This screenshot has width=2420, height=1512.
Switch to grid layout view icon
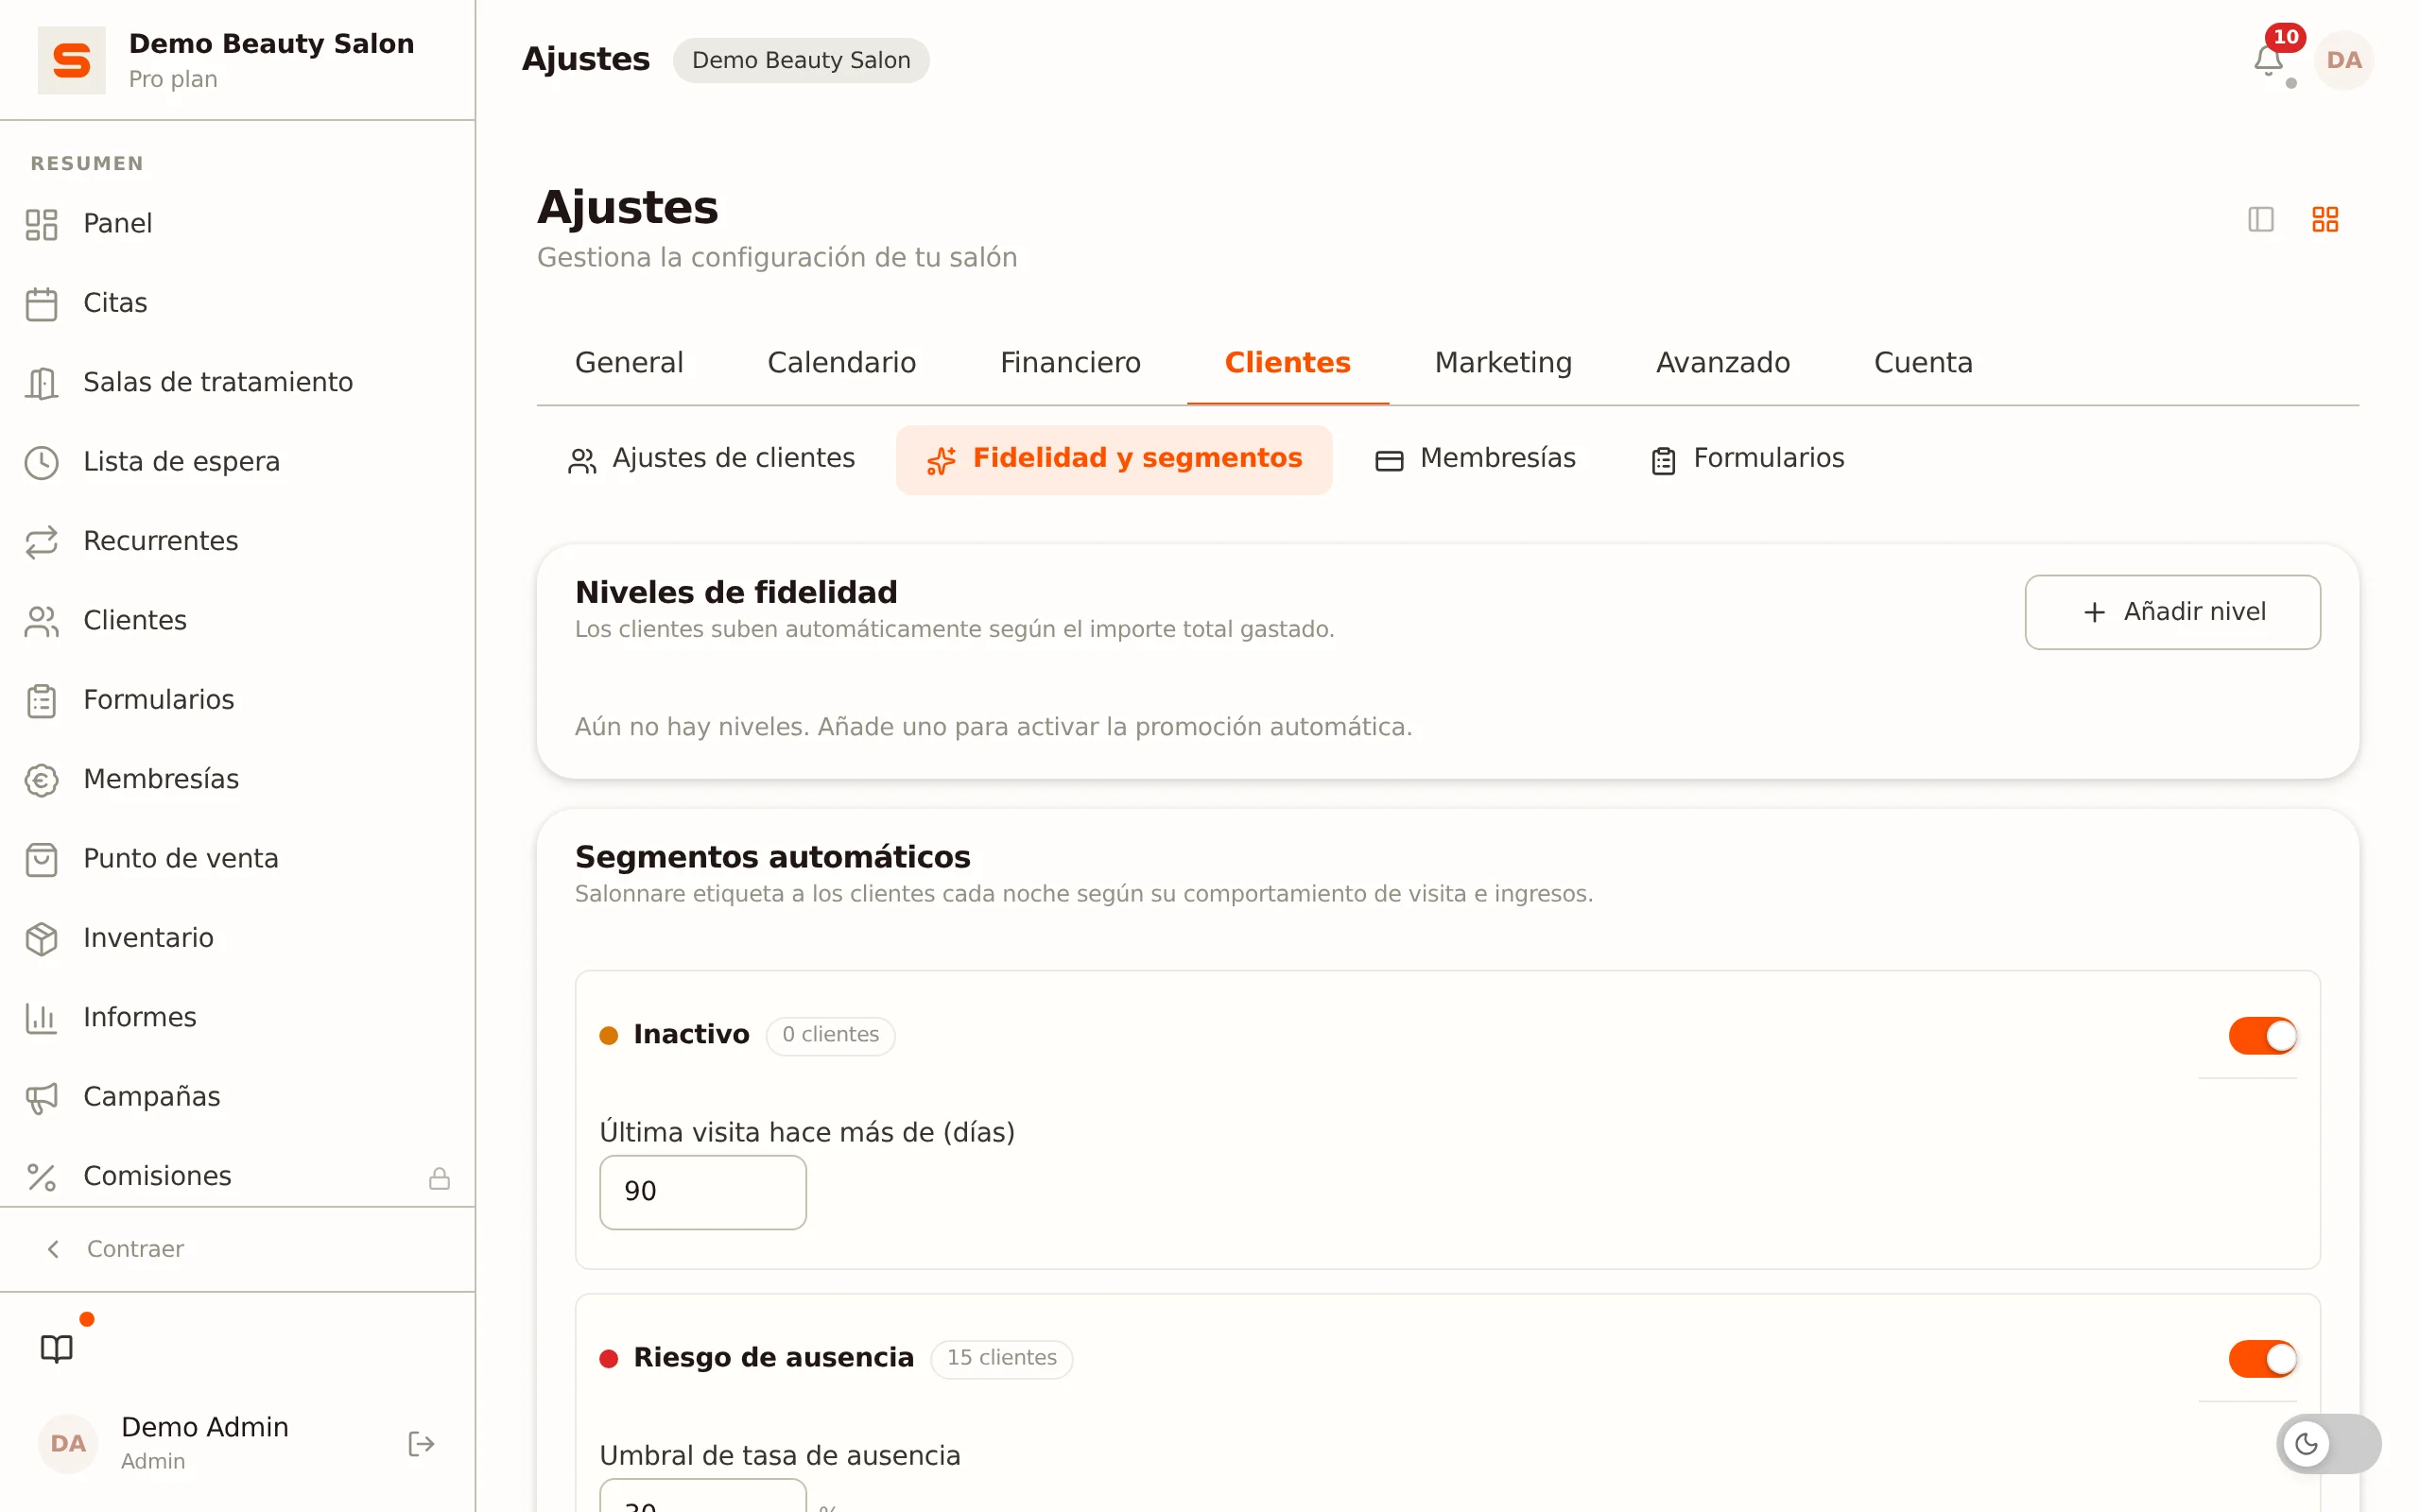[x=2325, y=219]
